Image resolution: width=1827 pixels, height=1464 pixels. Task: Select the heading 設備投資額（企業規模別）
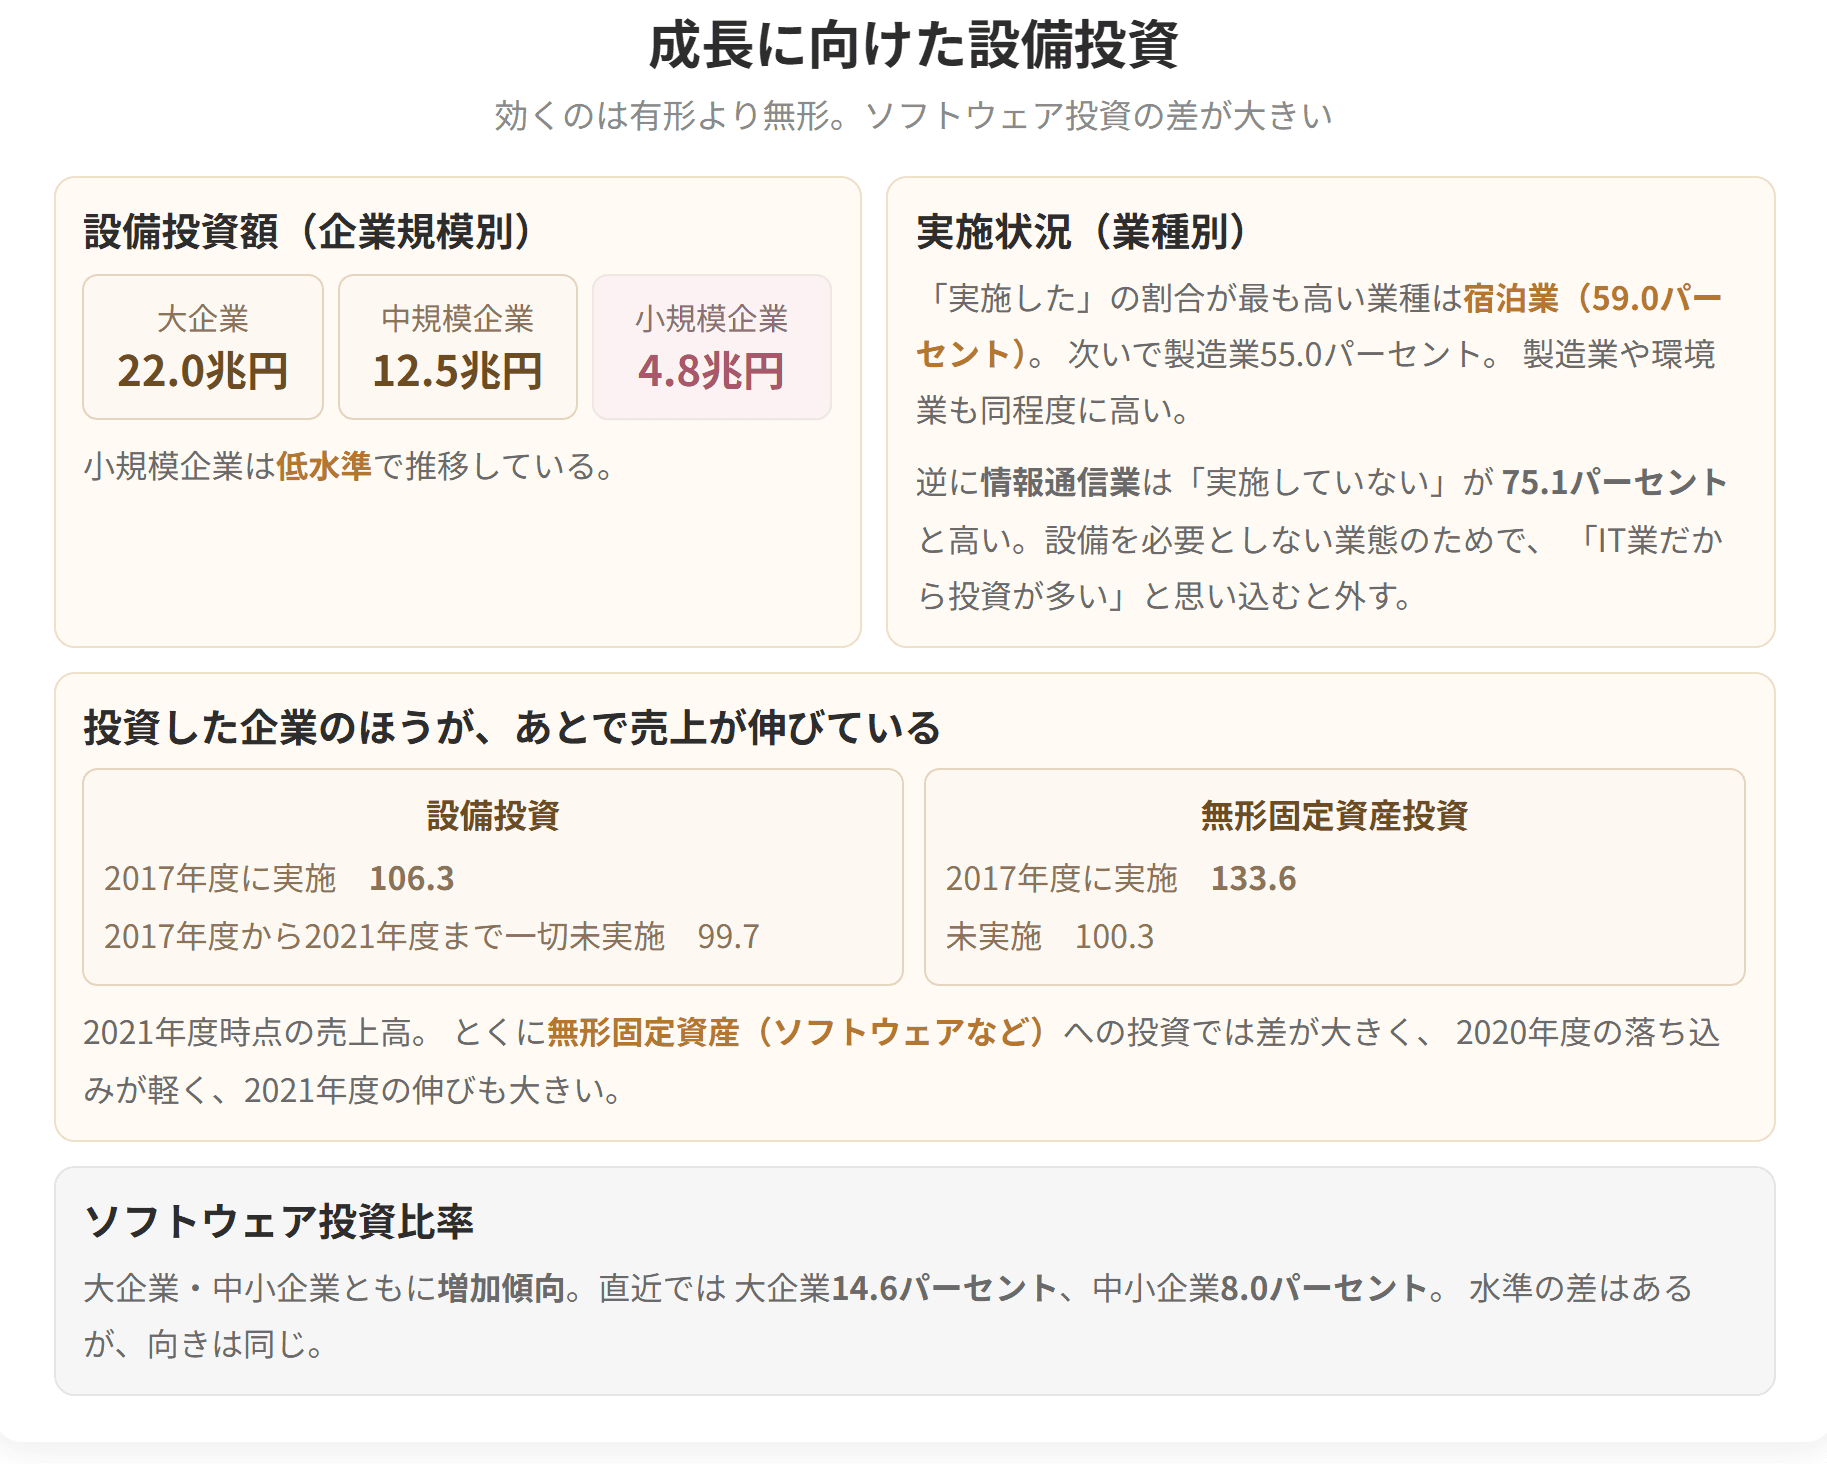[x=309, y=231]
